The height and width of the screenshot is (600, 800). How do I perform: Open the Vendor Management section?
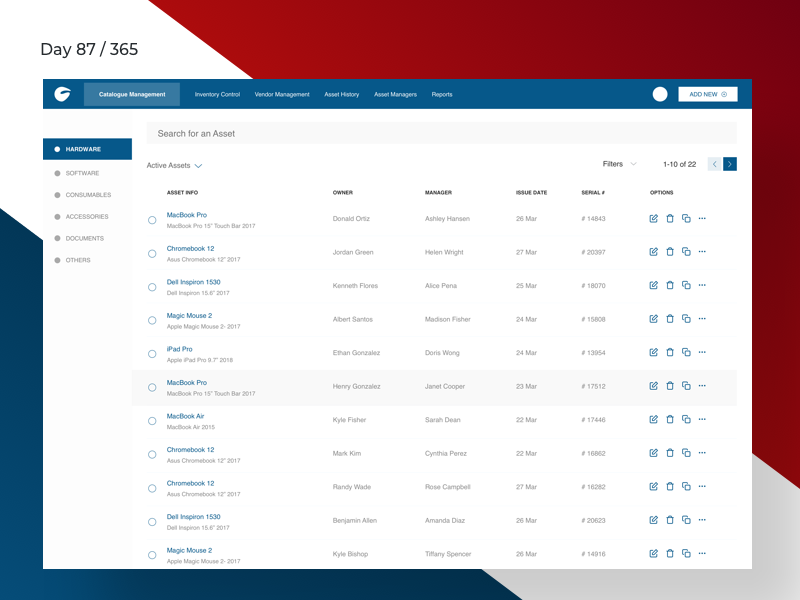point(282,94)
